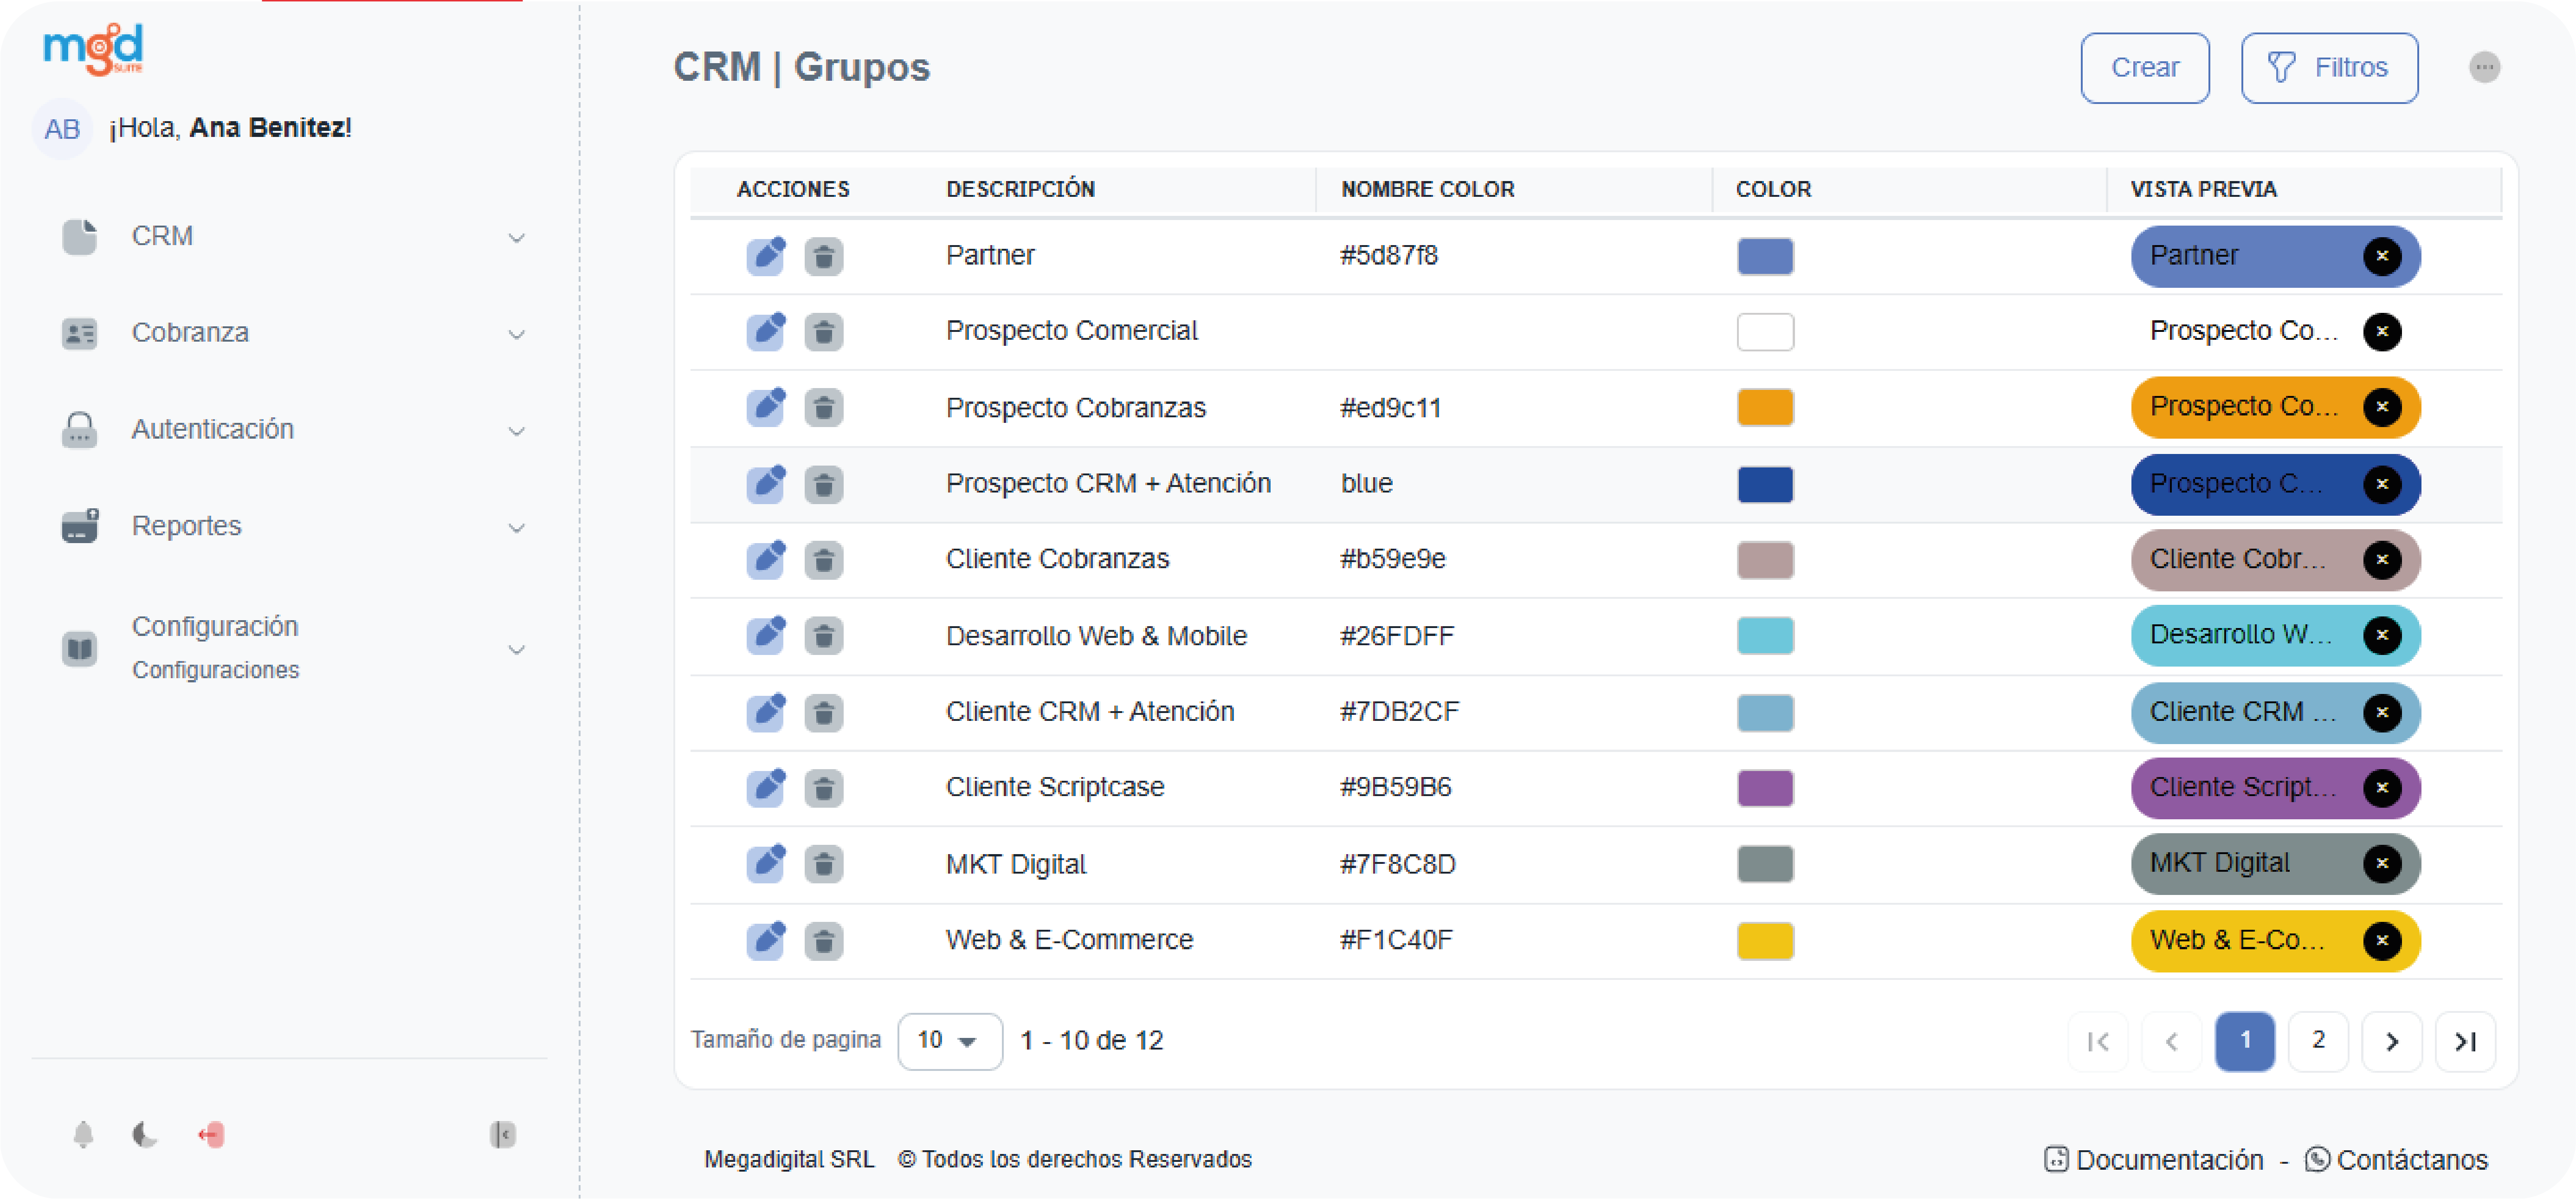
Task: Remove the Partner preview tag with its X
Action: 2382,256
